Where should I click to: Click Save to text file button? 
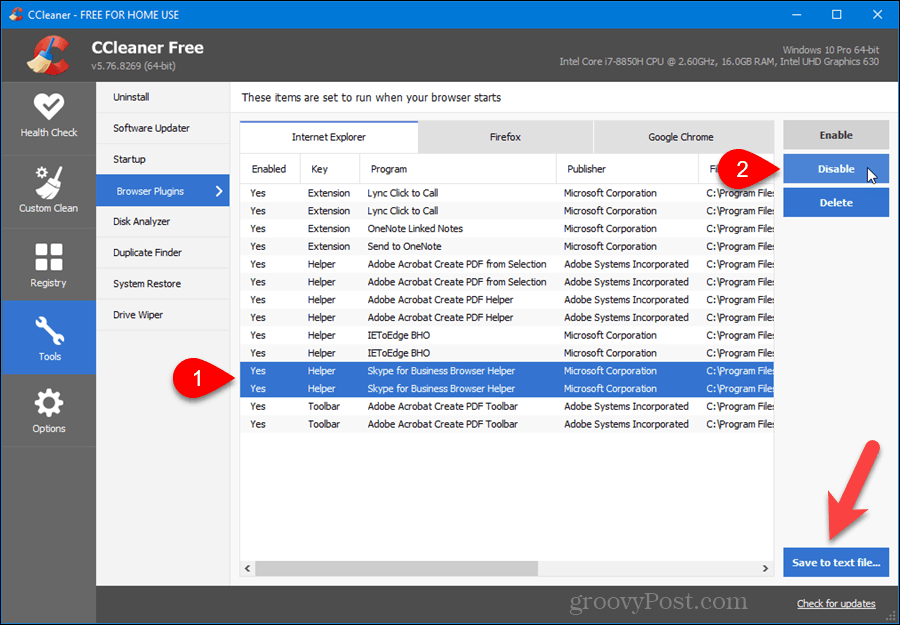pos(836,562)
